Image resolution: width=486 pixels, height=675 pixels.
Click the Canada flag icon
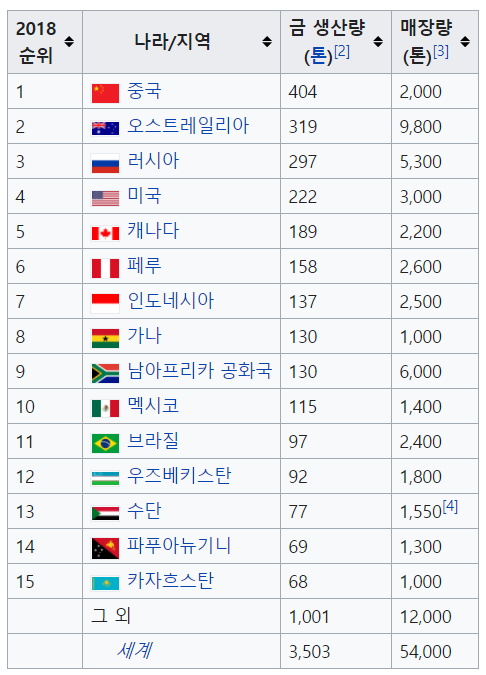pyautogui.click(x=105, y=233)
